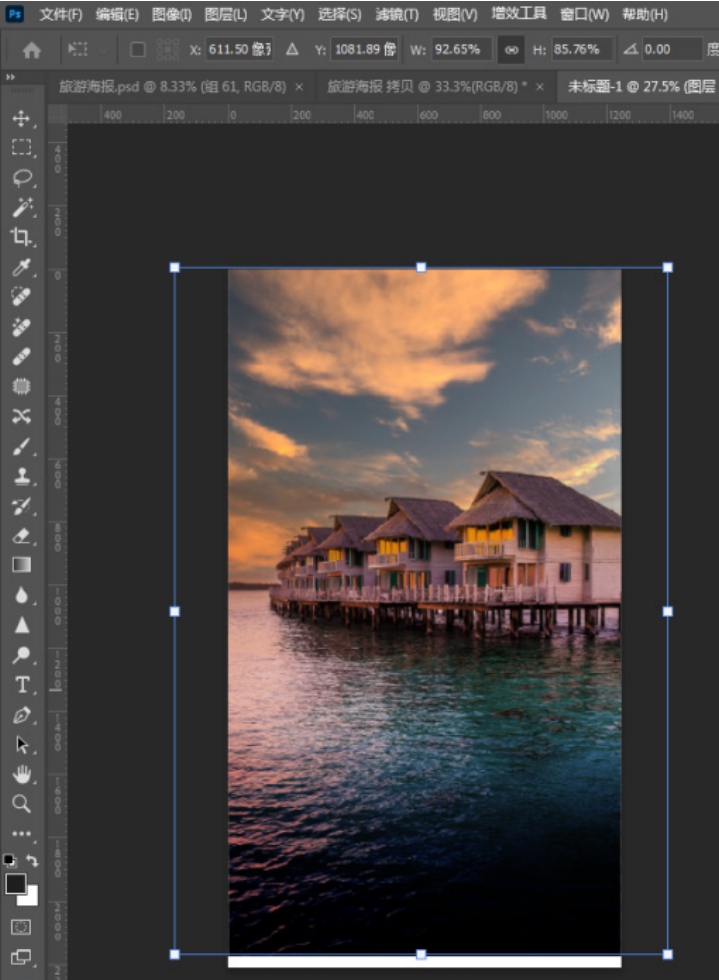The width and height of the screenshot is (719, 980).
Task: Pick the Eyedropper tool
Action: click(x=21, y=267)
